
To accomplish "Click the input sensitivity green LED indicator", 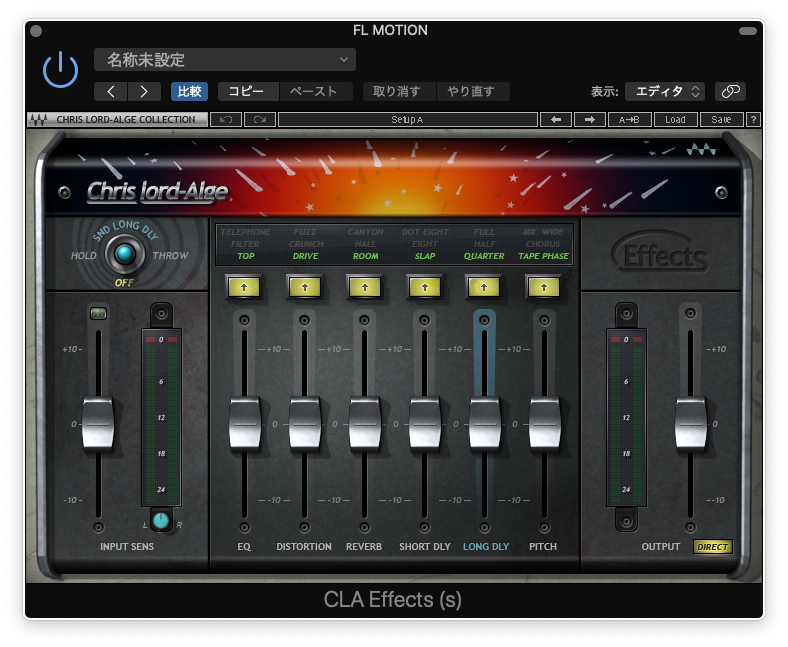I will click(98, 314).
